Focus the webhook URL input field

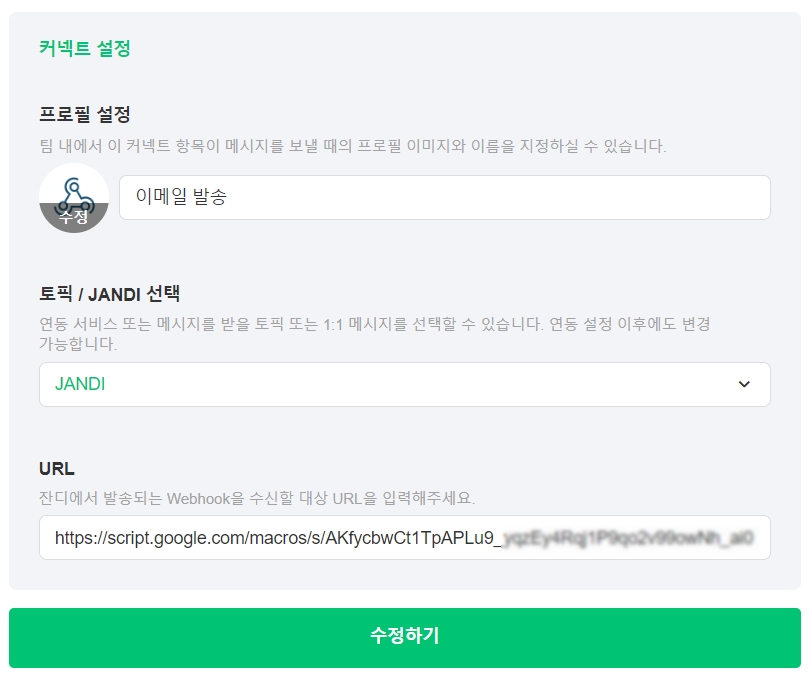click(x=404, y=538)
